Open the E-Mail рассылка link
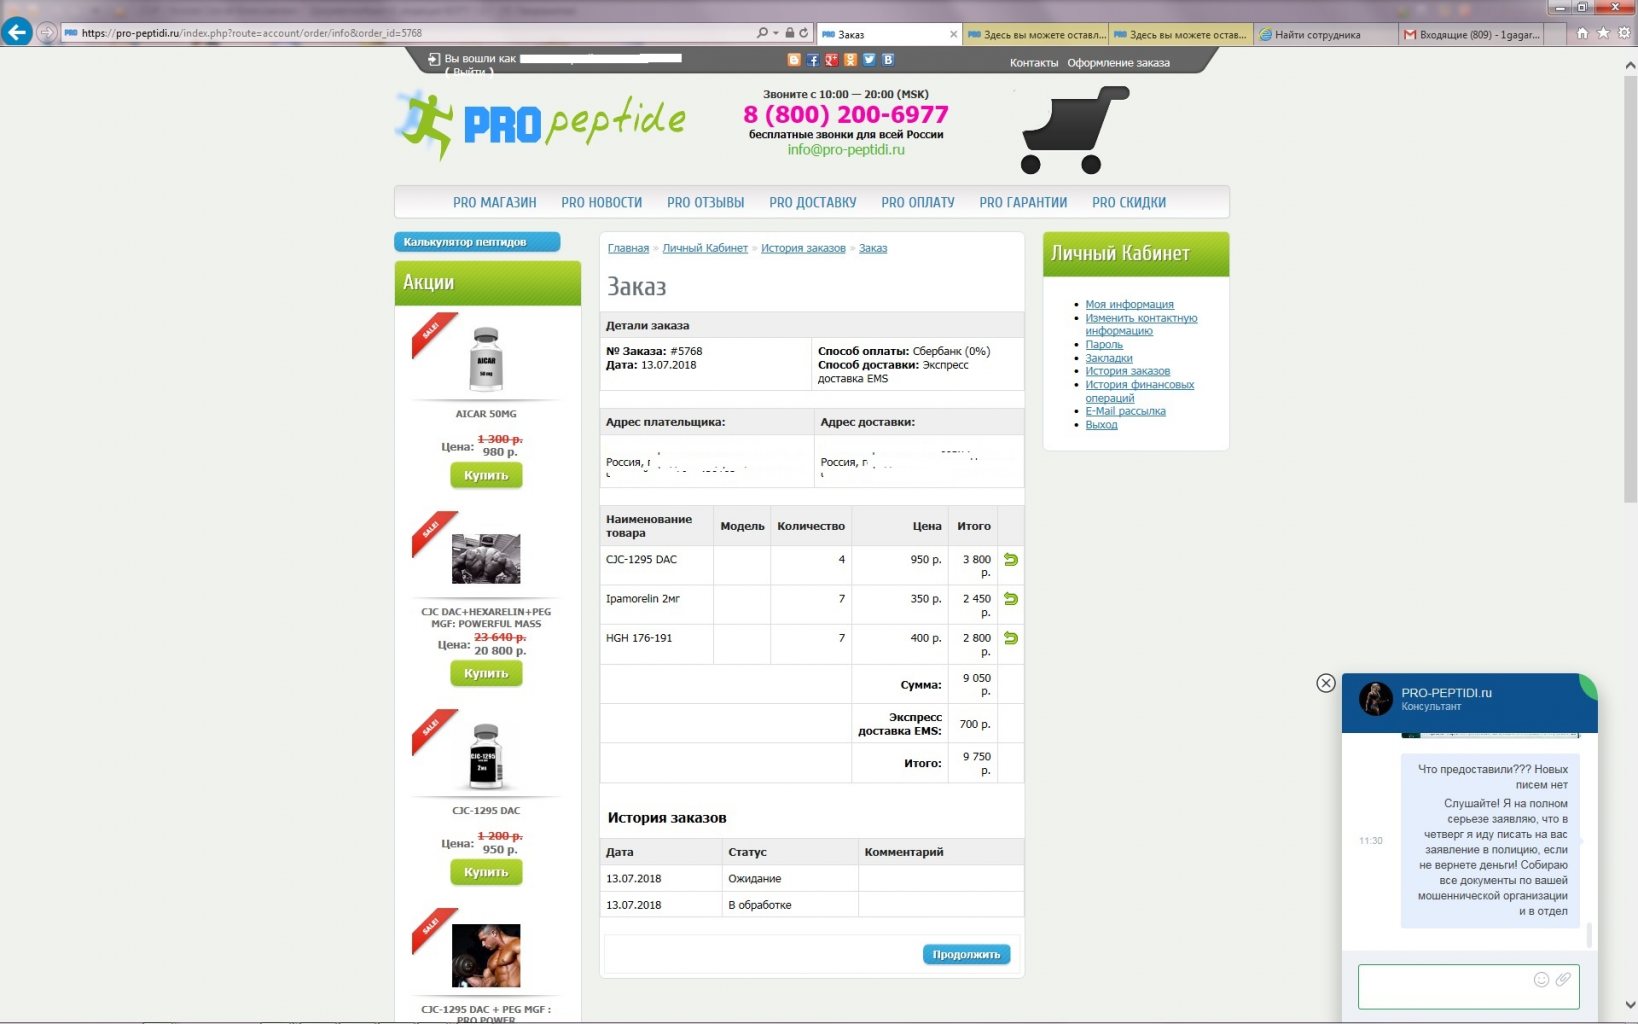The image size is (1638, 1024). (1125, 411)
